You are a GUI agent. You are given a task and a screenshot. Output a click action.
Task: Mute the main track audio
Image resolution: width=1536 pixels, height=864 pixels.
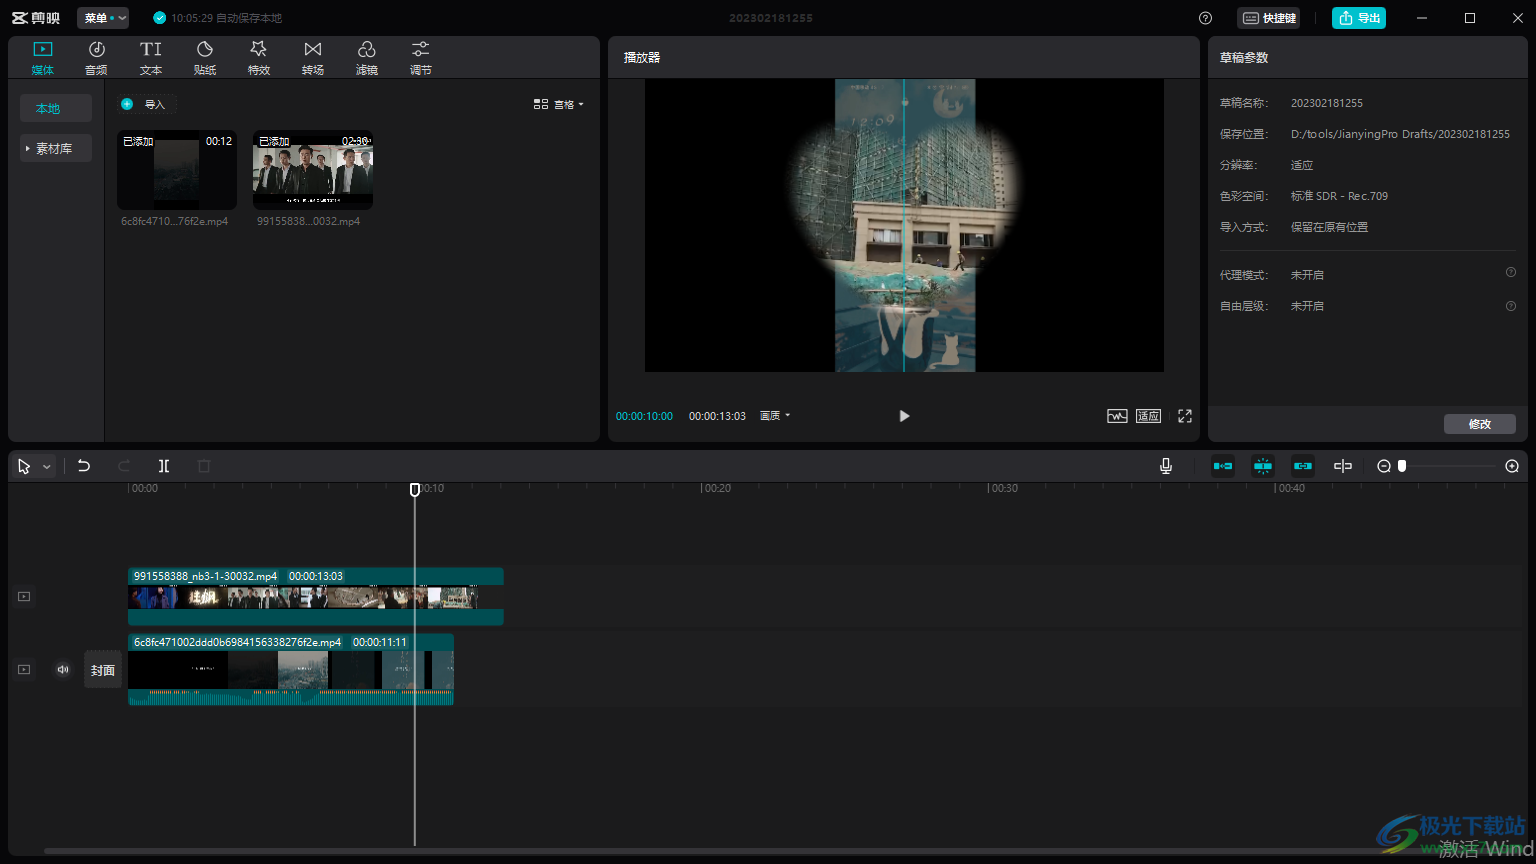63,669
